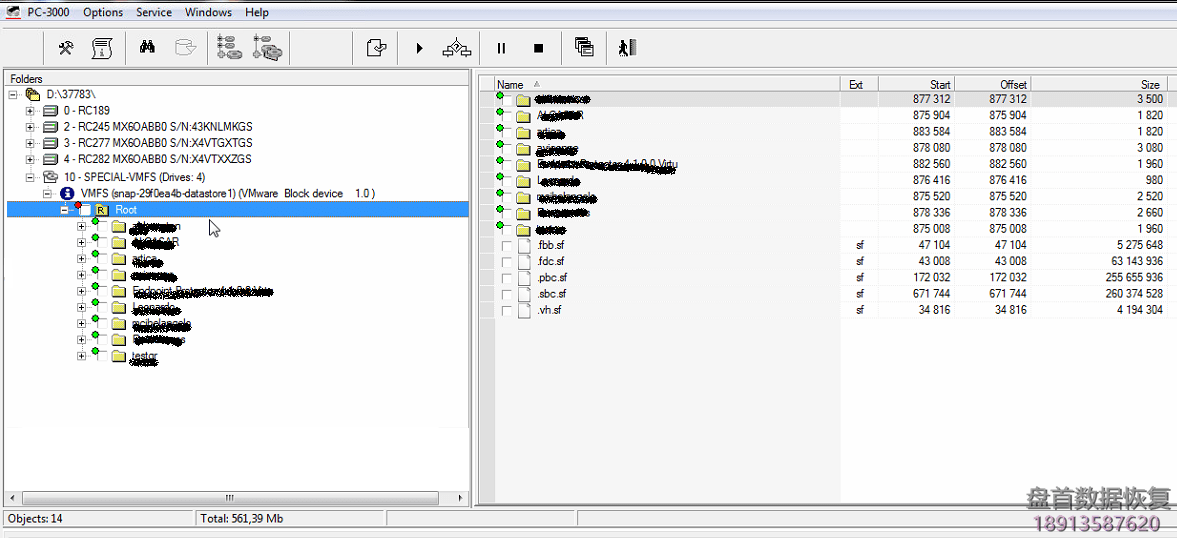Expand the testgr folder in tree
This screenshot has width=1177, height=538.
(82, 356)
